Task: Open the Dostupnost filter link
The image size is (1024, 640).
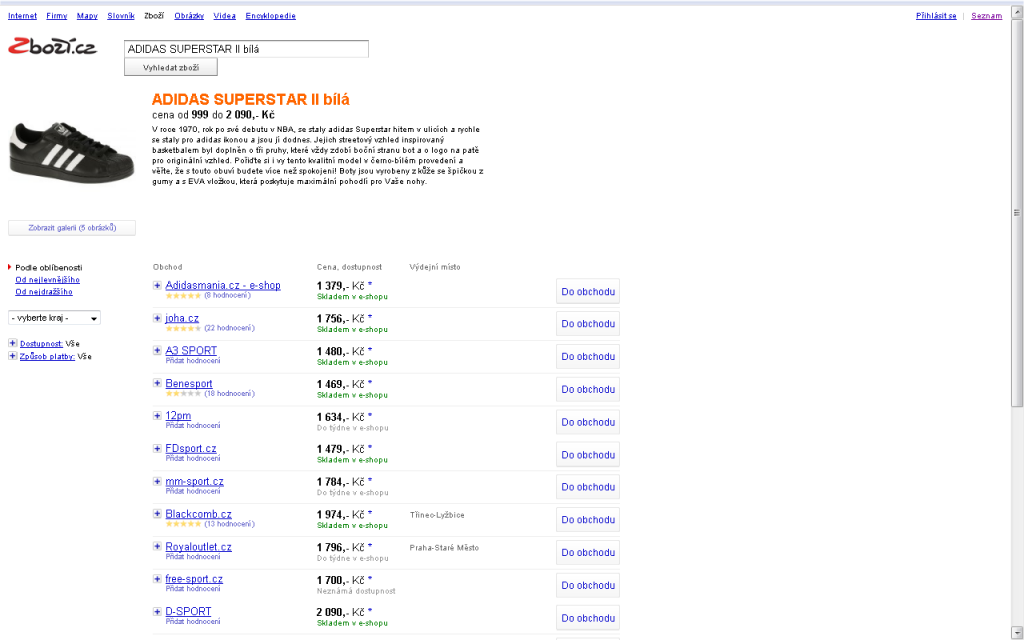Action: click(41, 344)
